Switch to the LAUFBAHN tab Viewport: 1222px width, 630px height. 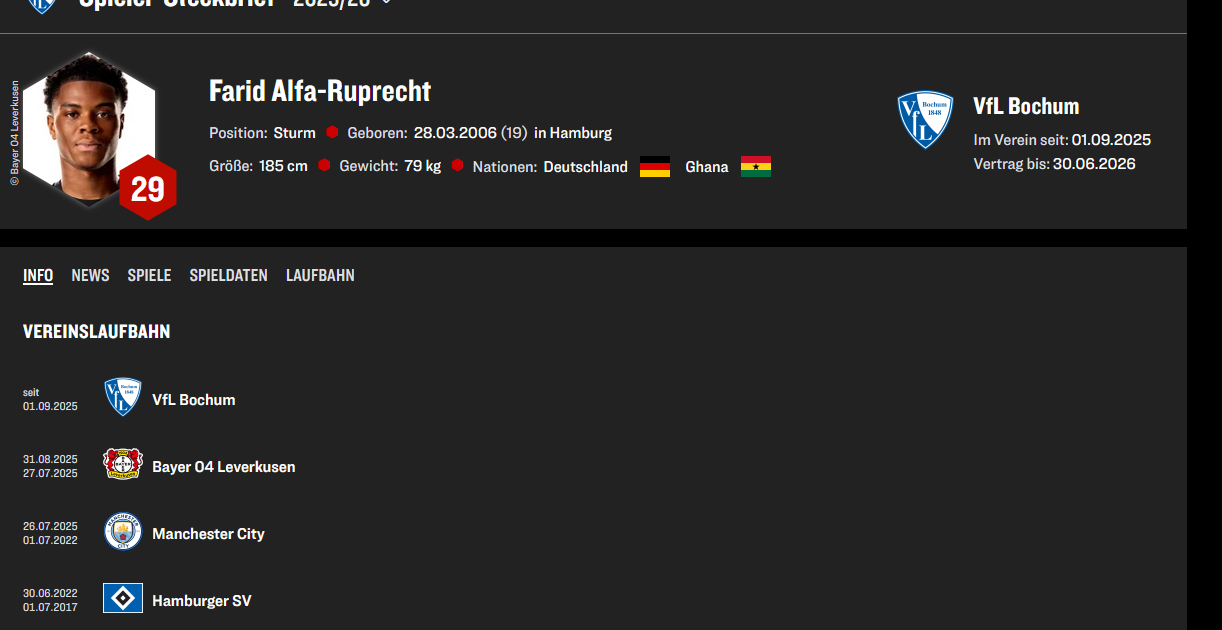(x=320, y=275)
